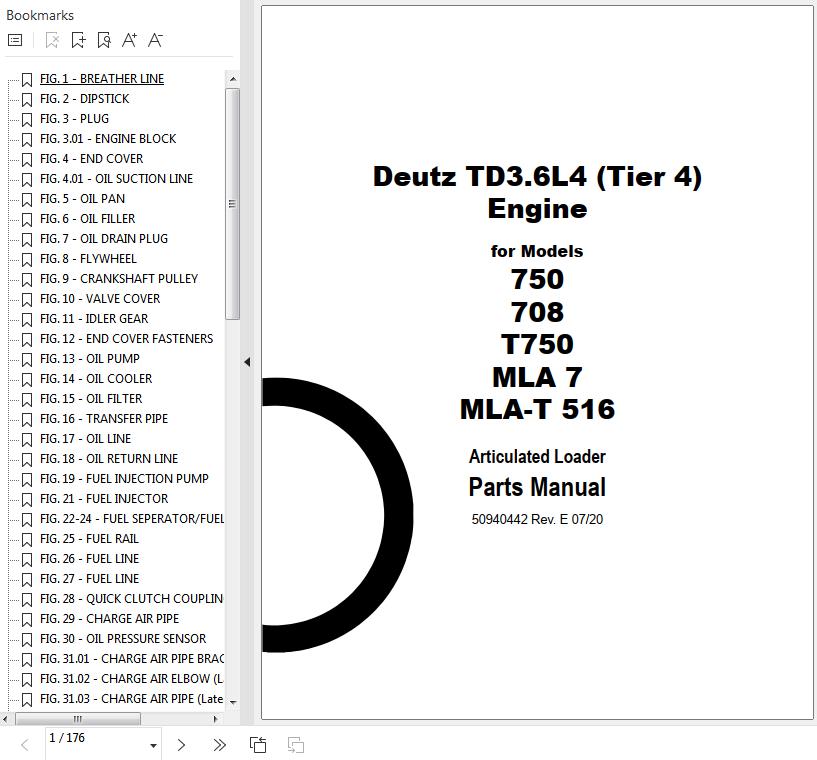Viewport: 817px width, 760px height.
Task: Click the next view icon
Action: [x=296, y=745]
